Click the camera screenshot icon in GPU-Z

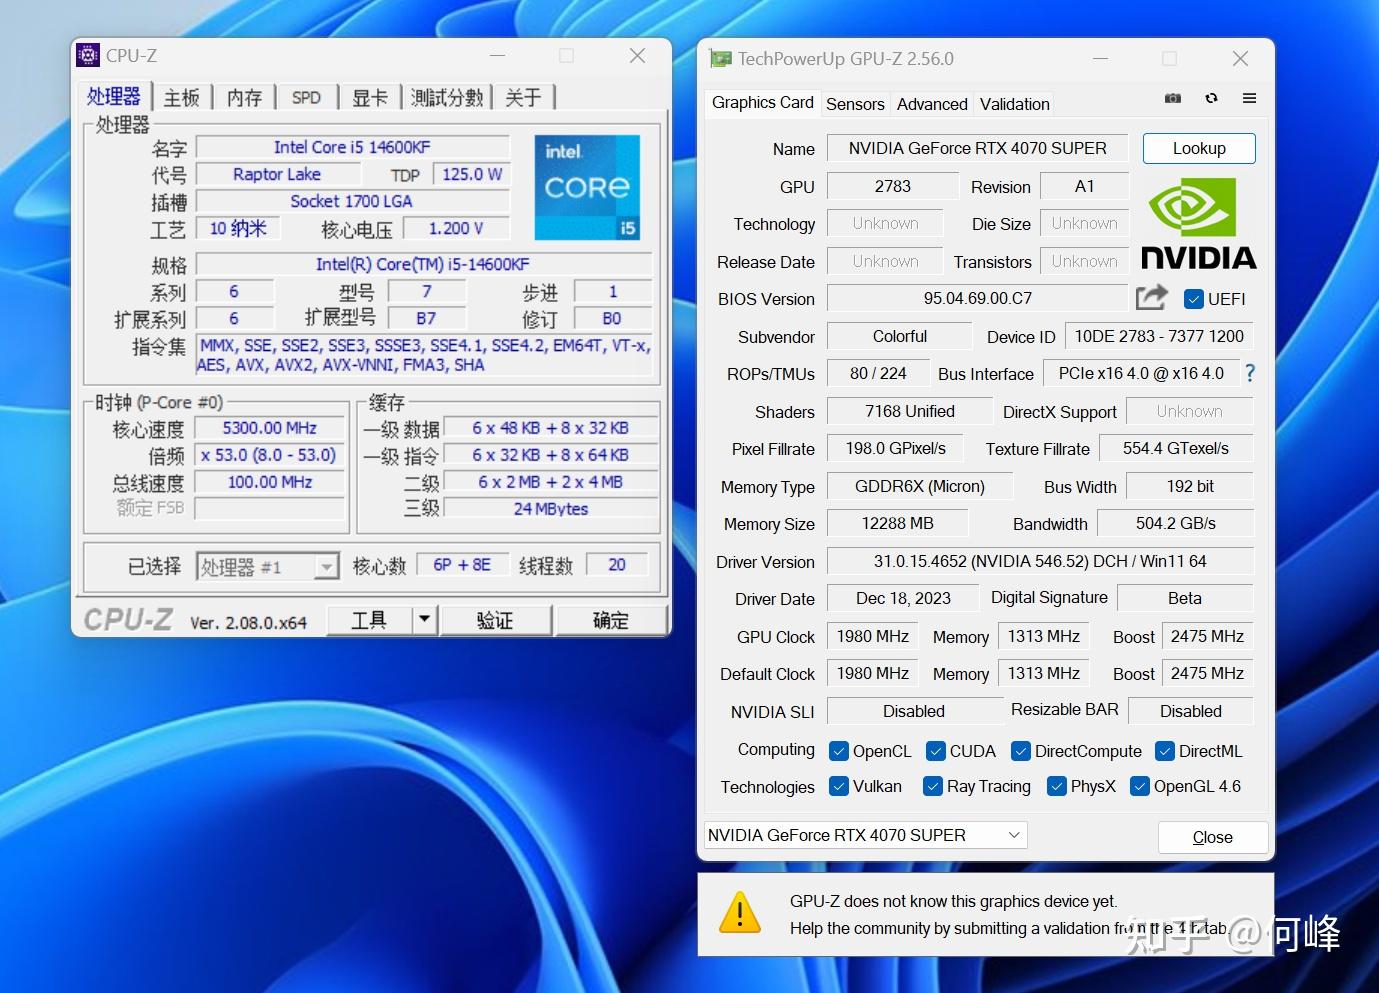point(1172,98)
